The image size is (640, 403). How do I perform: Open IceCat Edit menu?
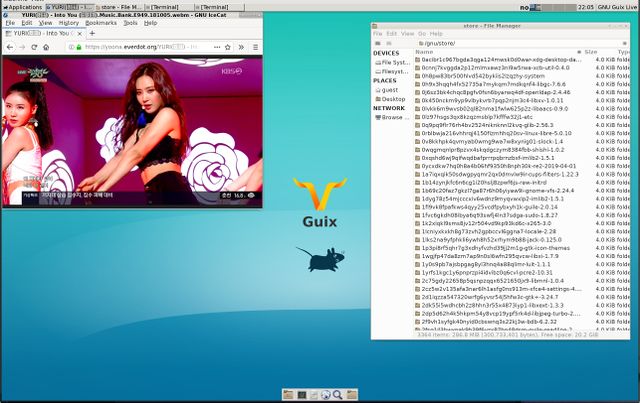[27, 23]
